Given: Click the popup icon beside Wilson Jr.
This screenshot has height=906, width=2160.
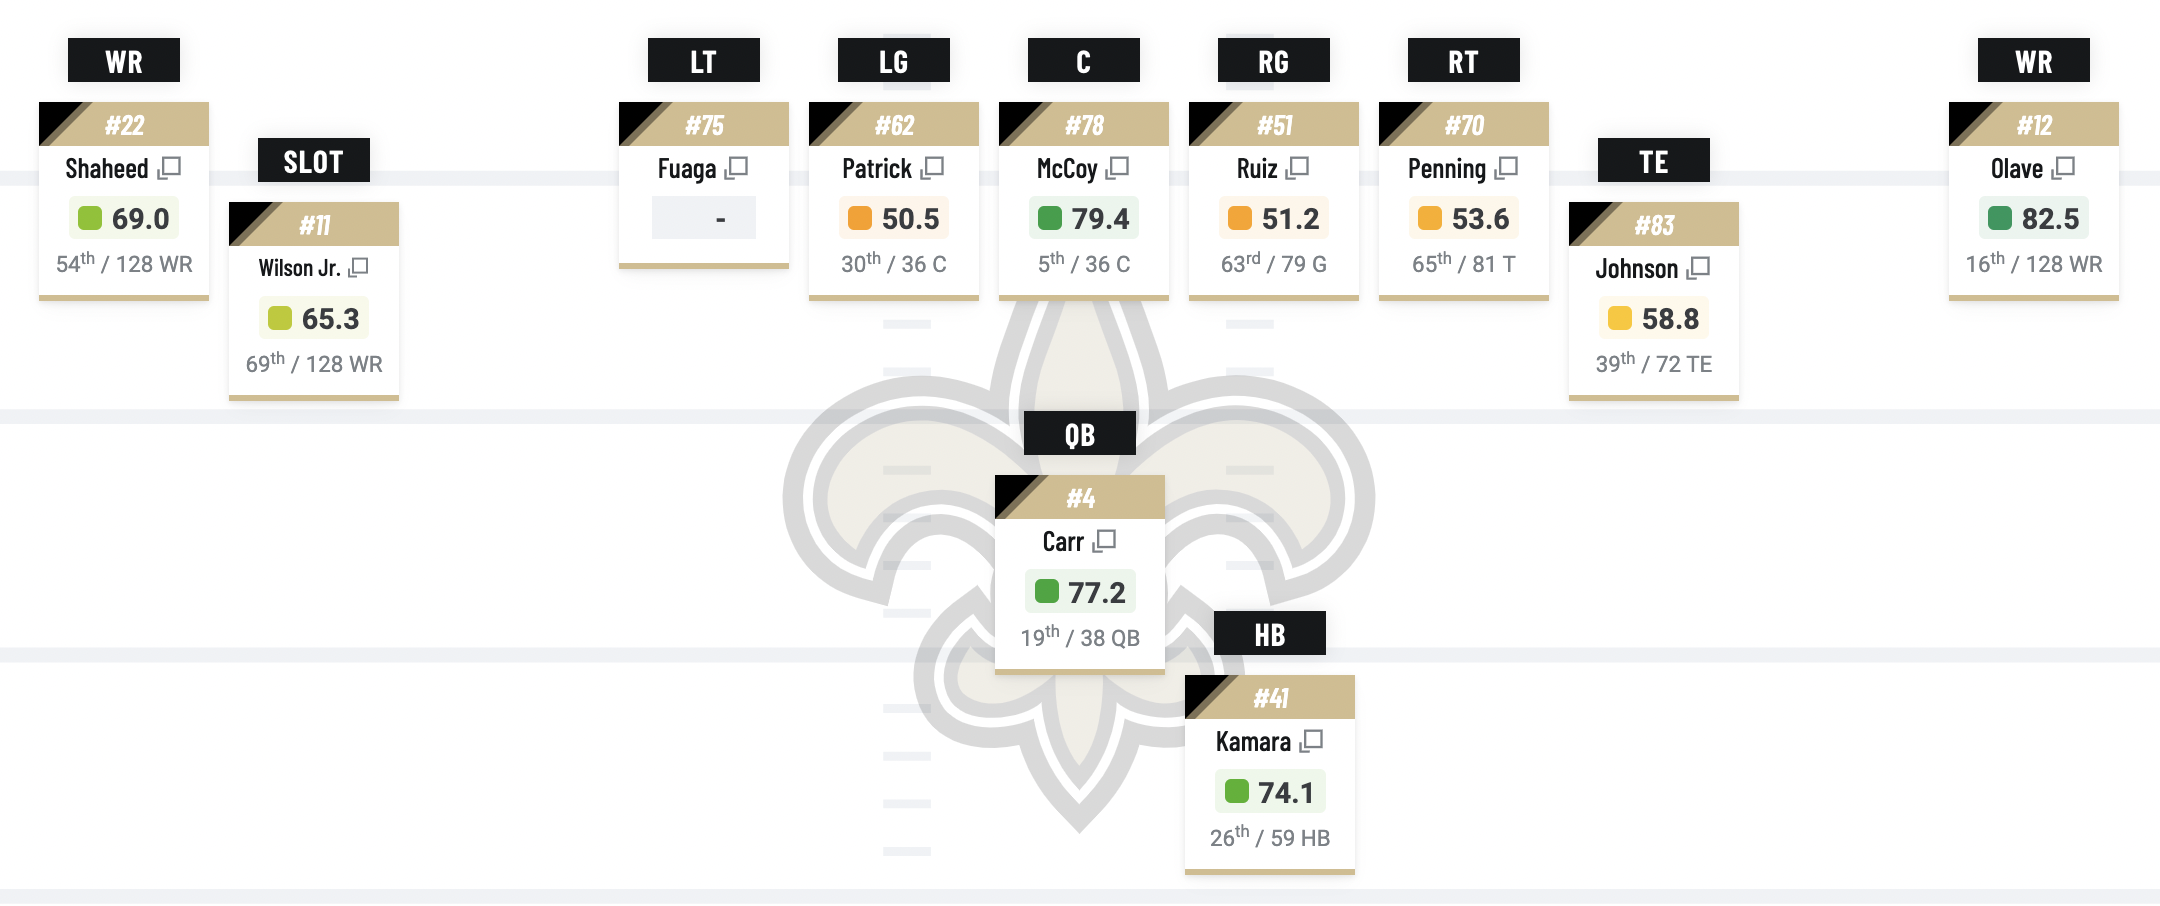Looking at the screenshot, I should (358, 267).
